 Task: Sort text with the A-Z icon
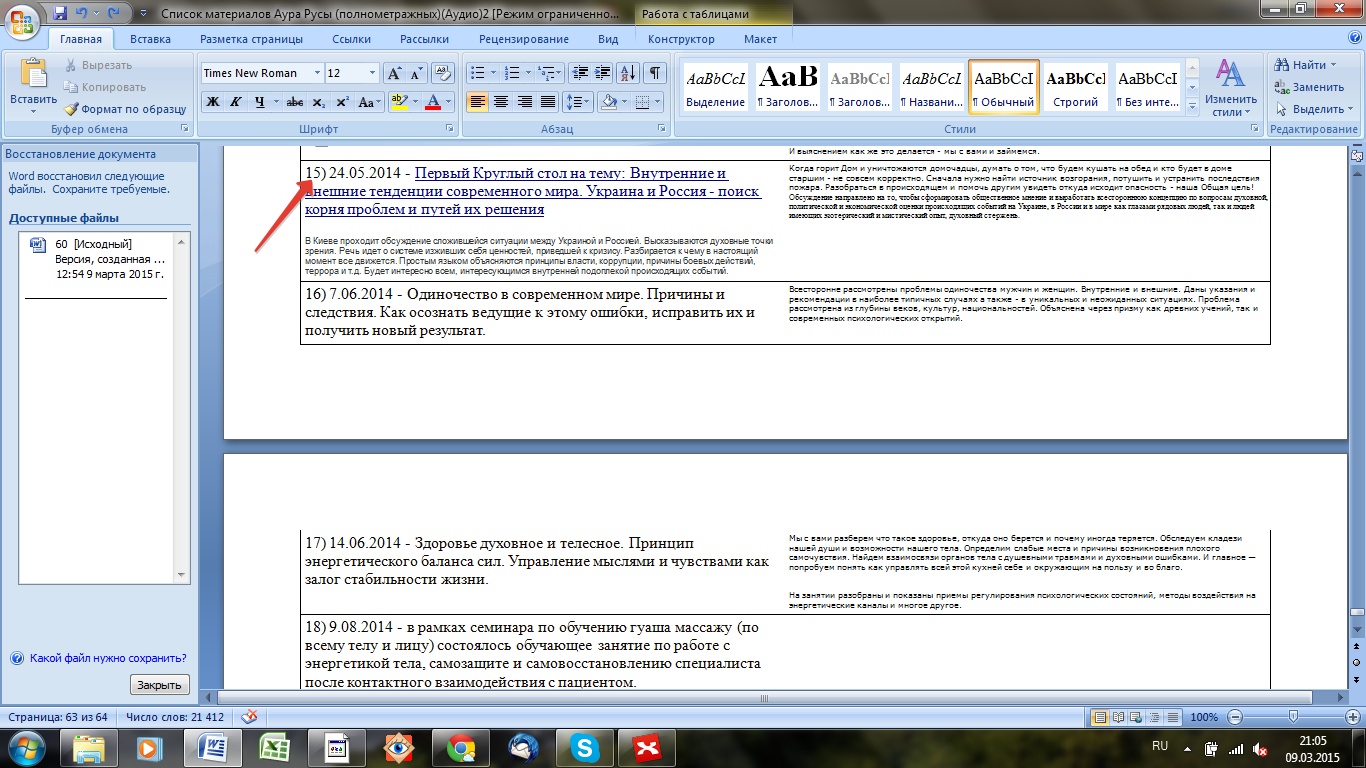[x=628, y=73]
